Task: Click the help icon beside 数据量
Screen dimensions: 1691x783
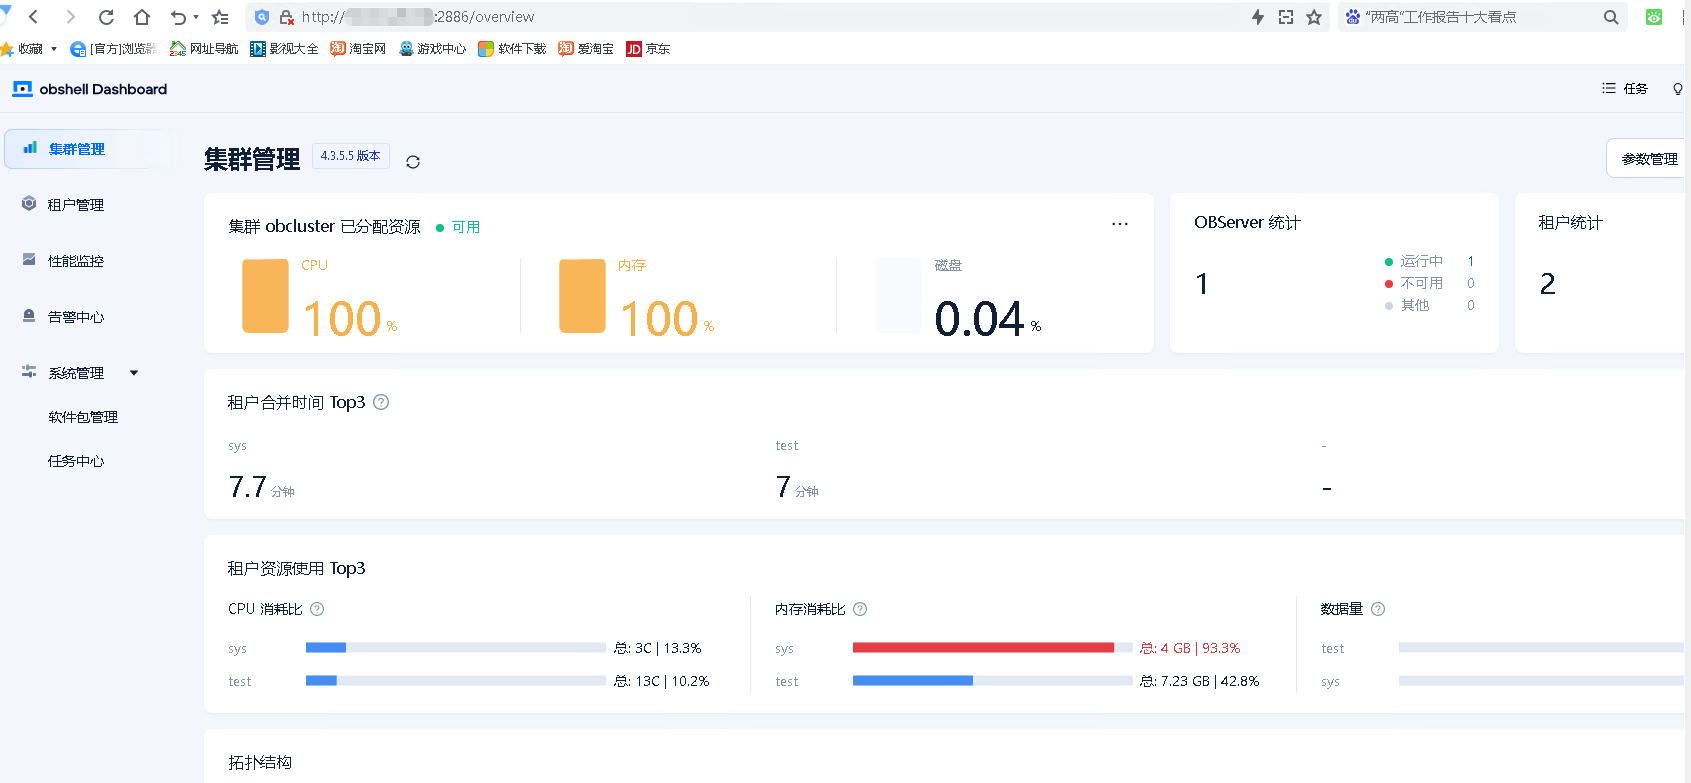Action: pos(1378,609)
